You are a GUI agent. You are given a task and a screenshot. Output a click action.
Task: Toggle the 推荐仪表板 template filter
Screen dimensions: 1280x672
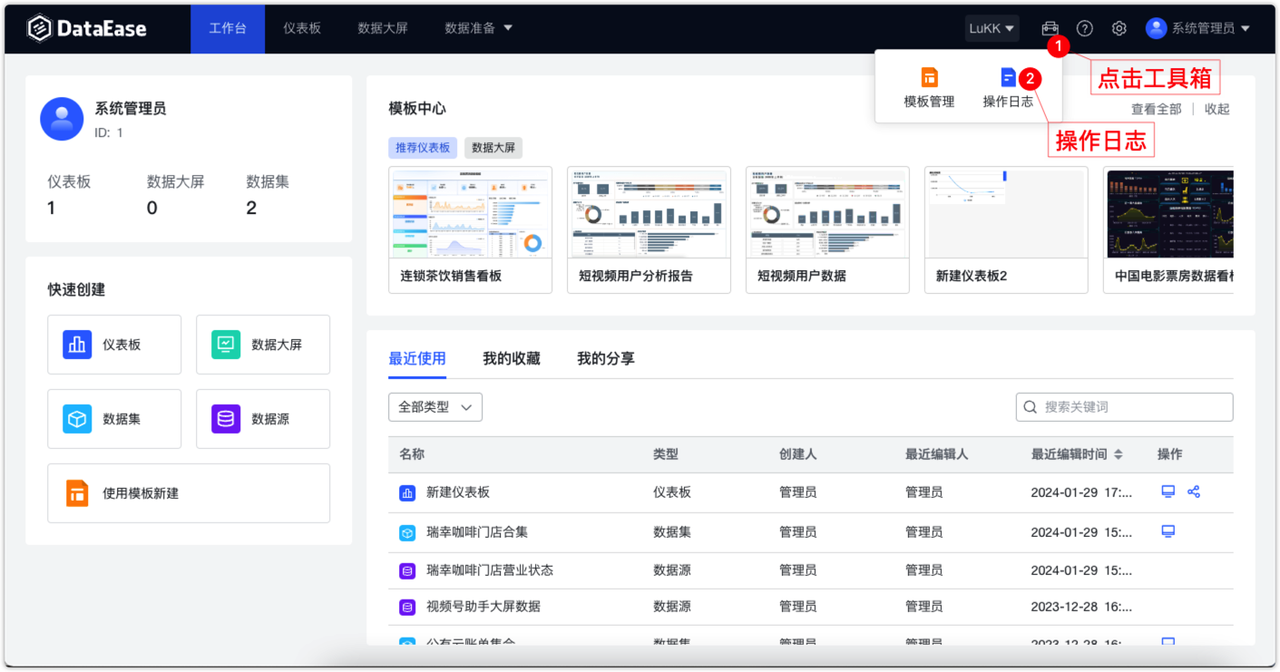(422, 147)
